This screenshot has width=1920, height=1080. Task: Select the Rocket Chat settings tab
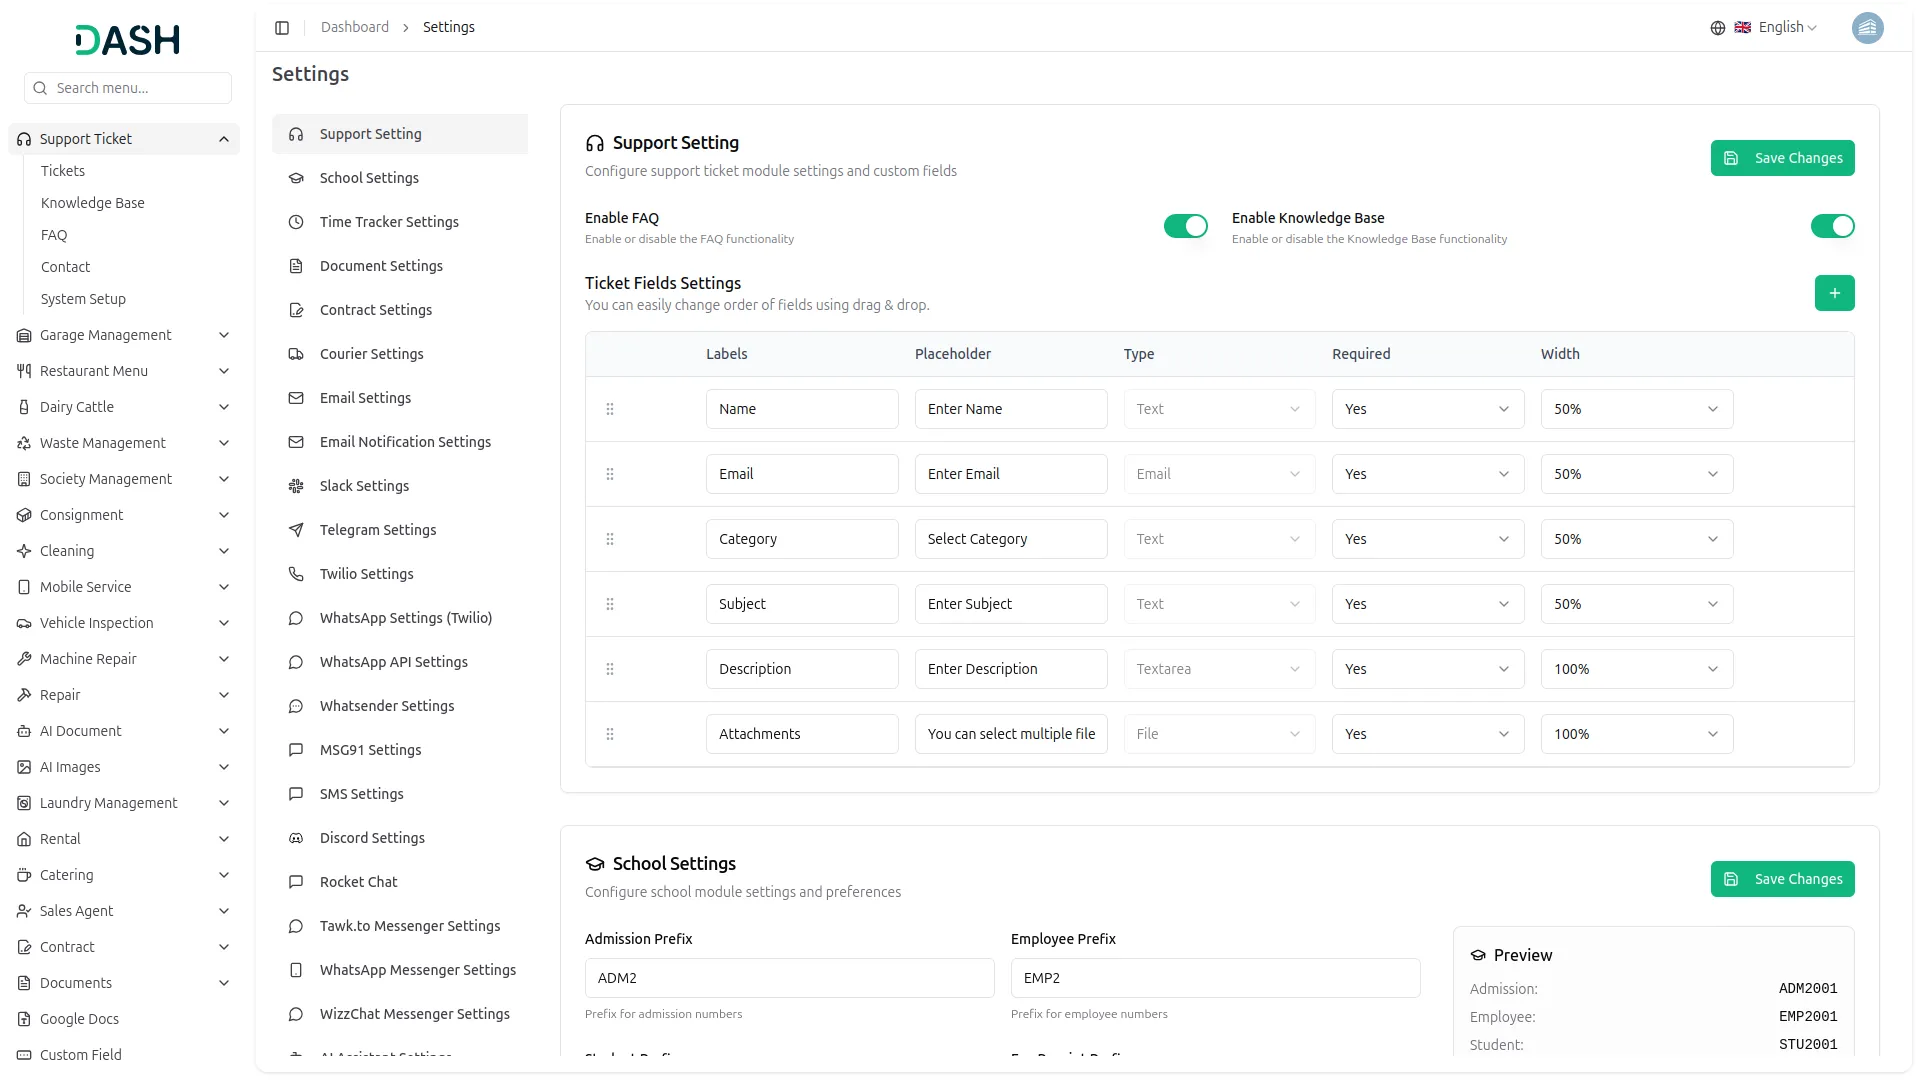pyautogui.click(x=400, y=882)
